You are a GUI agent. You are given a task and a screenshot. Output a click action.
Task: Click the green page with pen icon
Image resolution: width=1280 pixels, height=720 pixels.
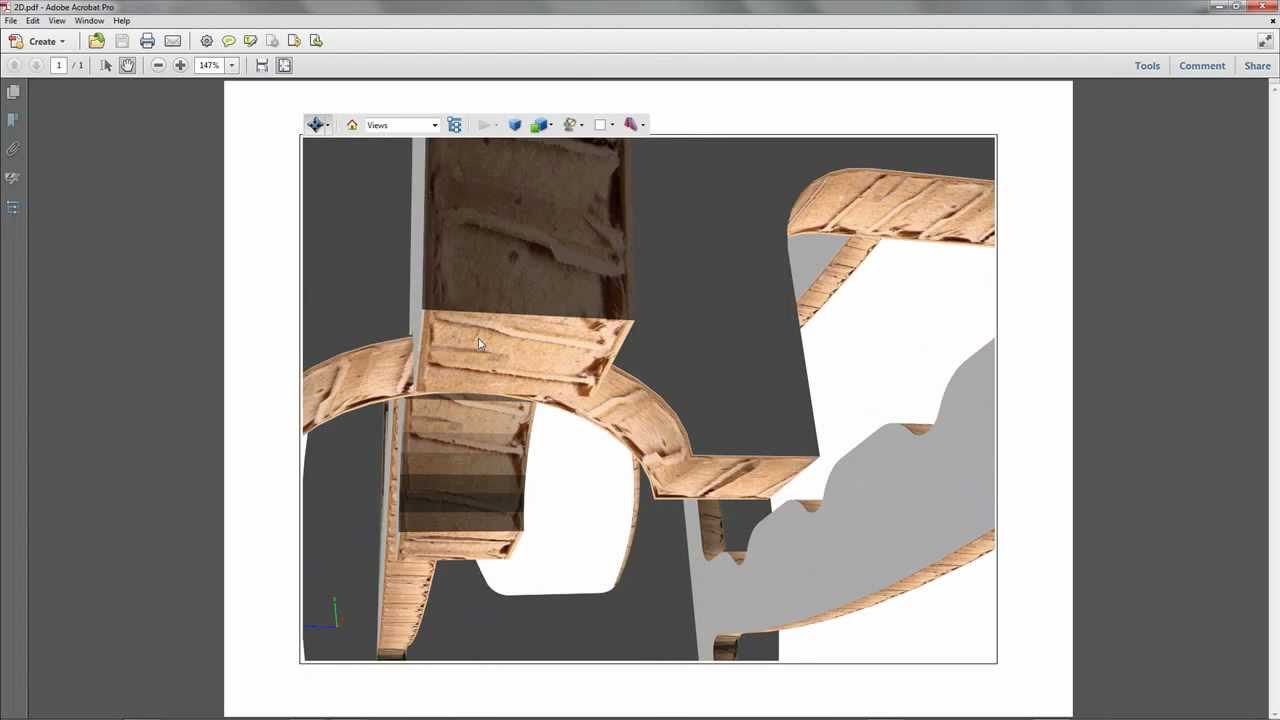pyautogui.click(x=316, y=41)
